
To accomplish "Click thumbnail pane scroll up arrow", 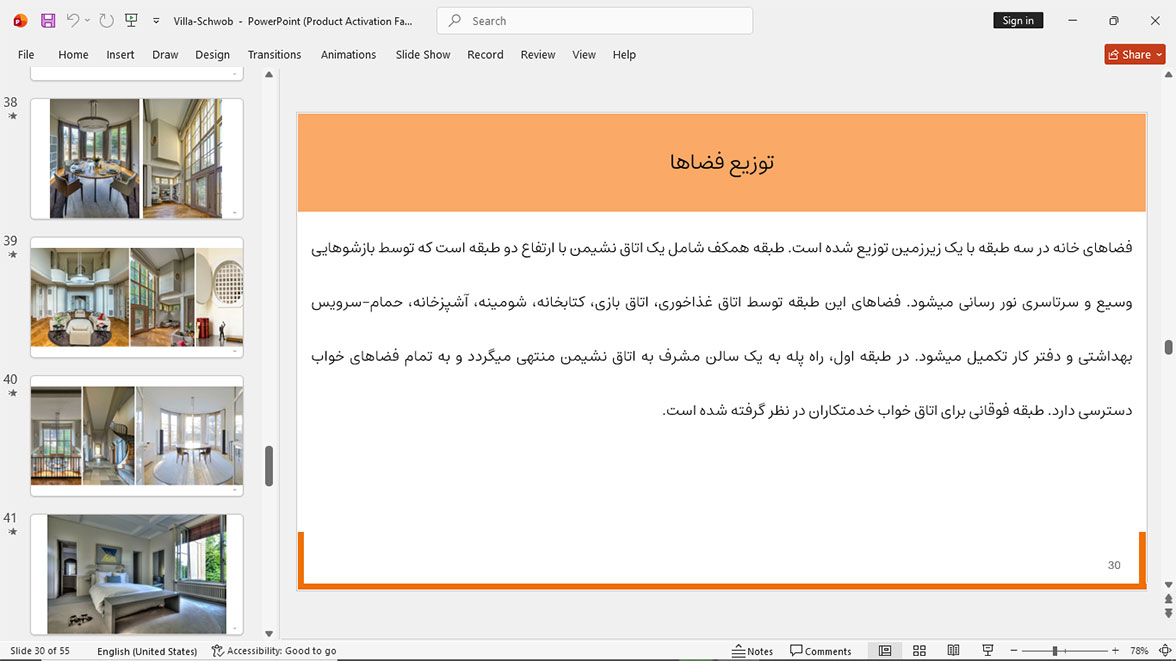I will 269,74.
